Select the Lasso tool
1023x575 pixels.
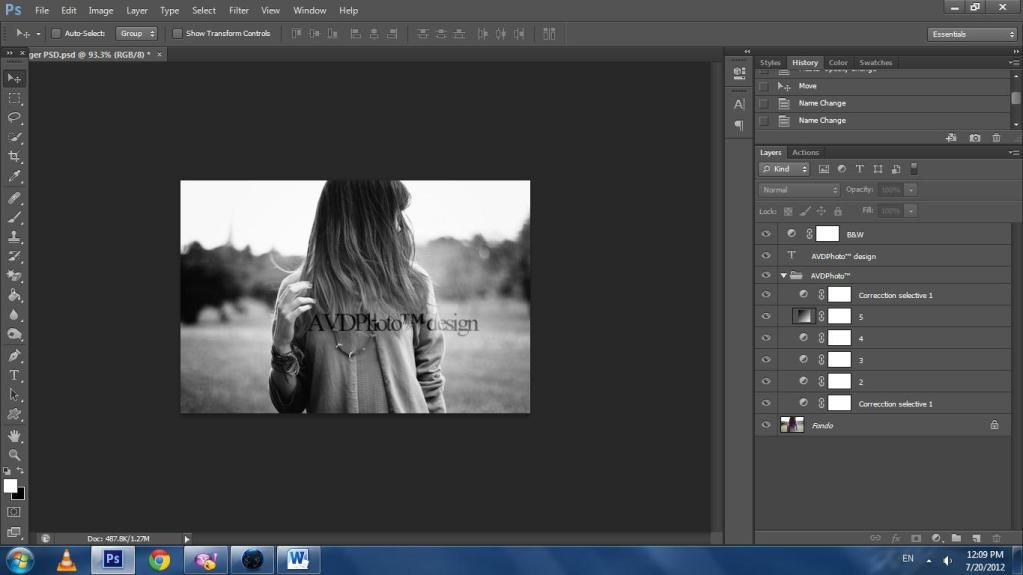(x=14, y=117)
